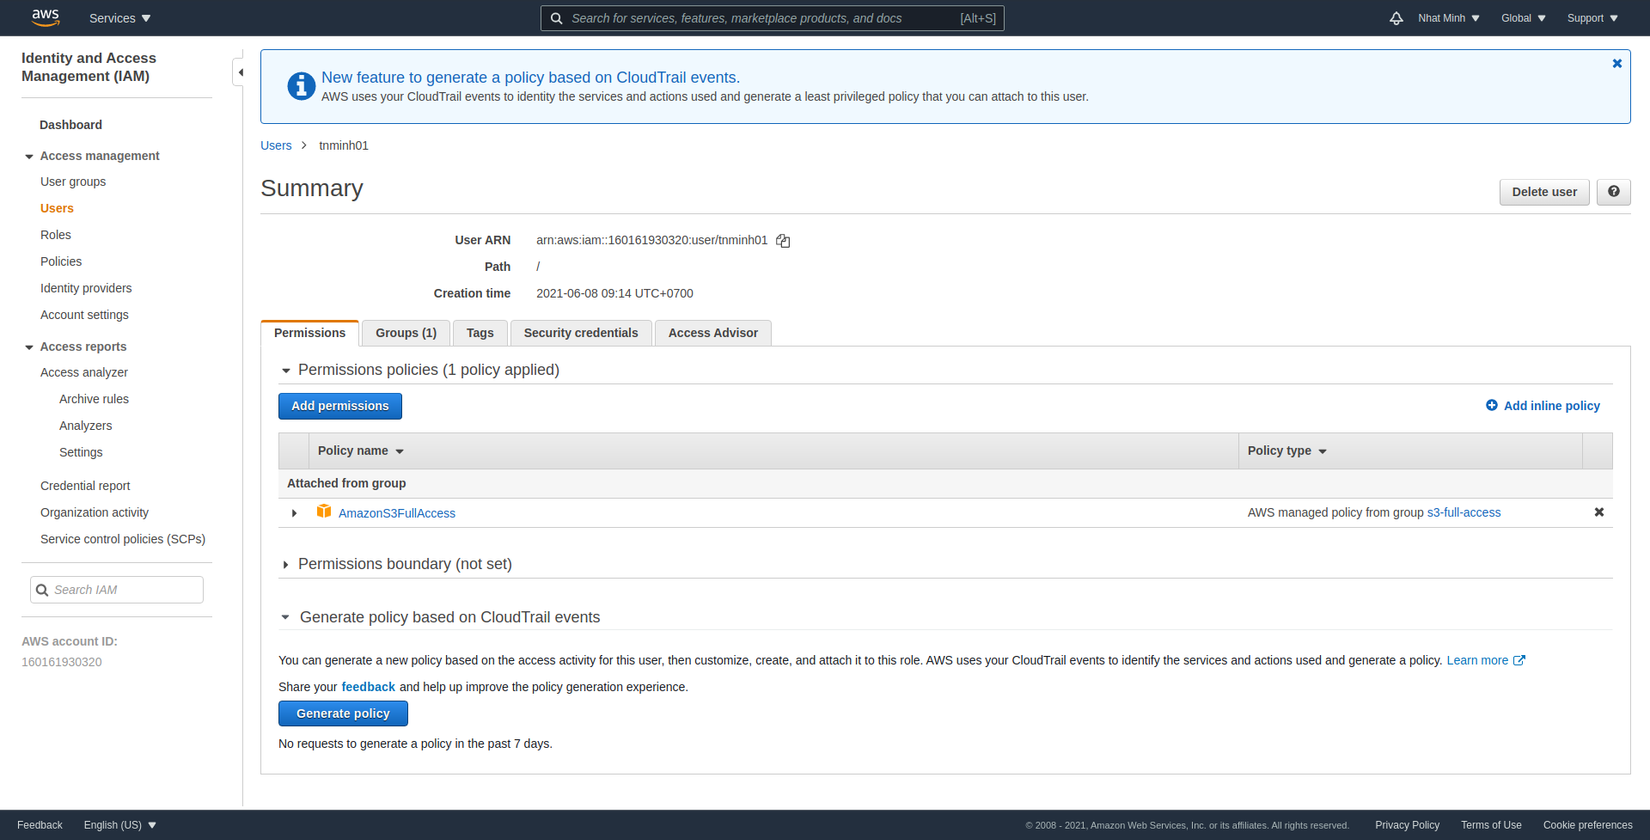Open Credential report in the sidebar
The width and height of the screenshot is (1650, 840).
(x=85, y=486)
